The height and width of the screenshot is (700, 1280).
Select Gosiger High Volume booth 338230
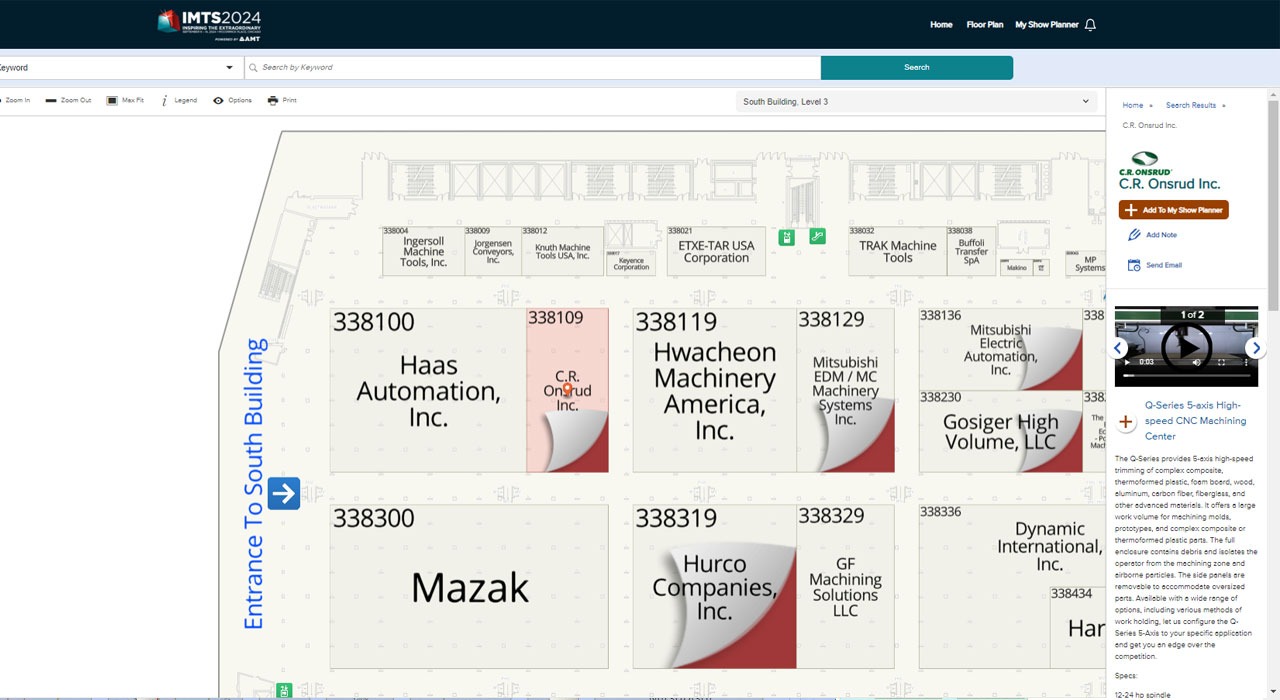click(x=1000, y=432)
